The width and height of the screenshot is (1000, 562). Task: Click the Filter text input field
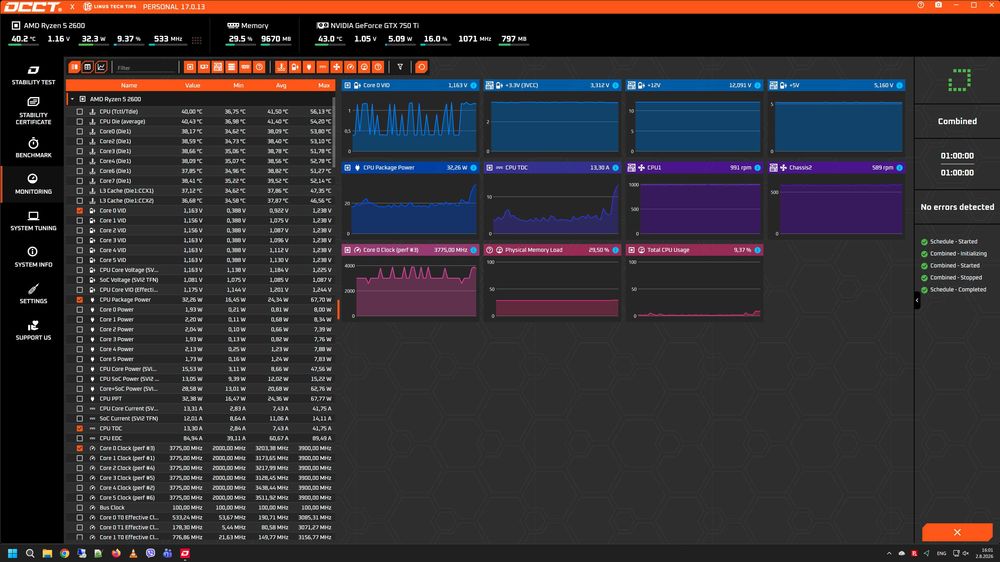tap(146, 67)
